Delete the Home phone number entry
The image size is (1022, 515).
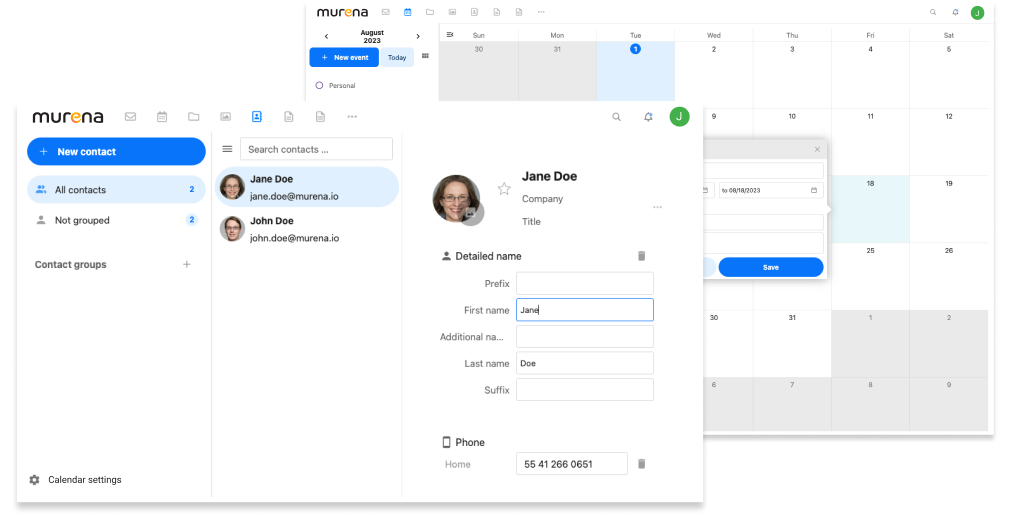pos(642,464)
